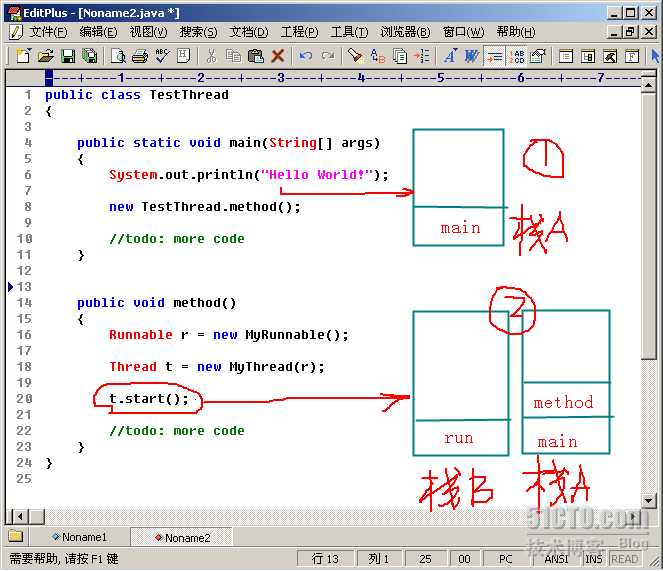Screen dimensions: 663x571
Task: Click the italic A Set Font icon
Action: pos(450,56)
